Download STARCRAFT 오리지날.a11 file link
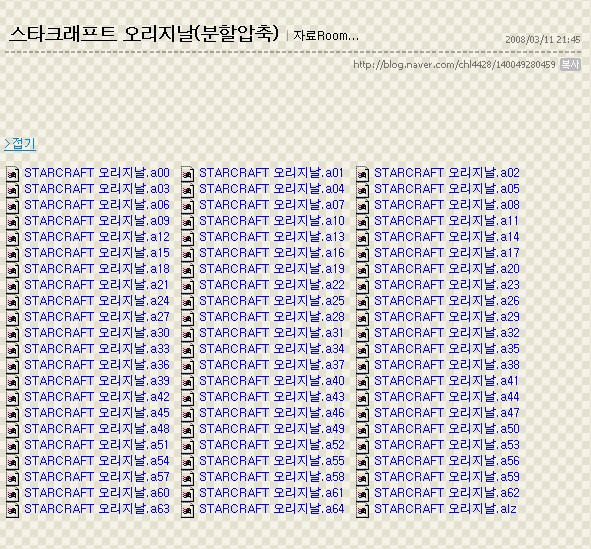Viewport: 591px width, 549px height. pos(446,220)
